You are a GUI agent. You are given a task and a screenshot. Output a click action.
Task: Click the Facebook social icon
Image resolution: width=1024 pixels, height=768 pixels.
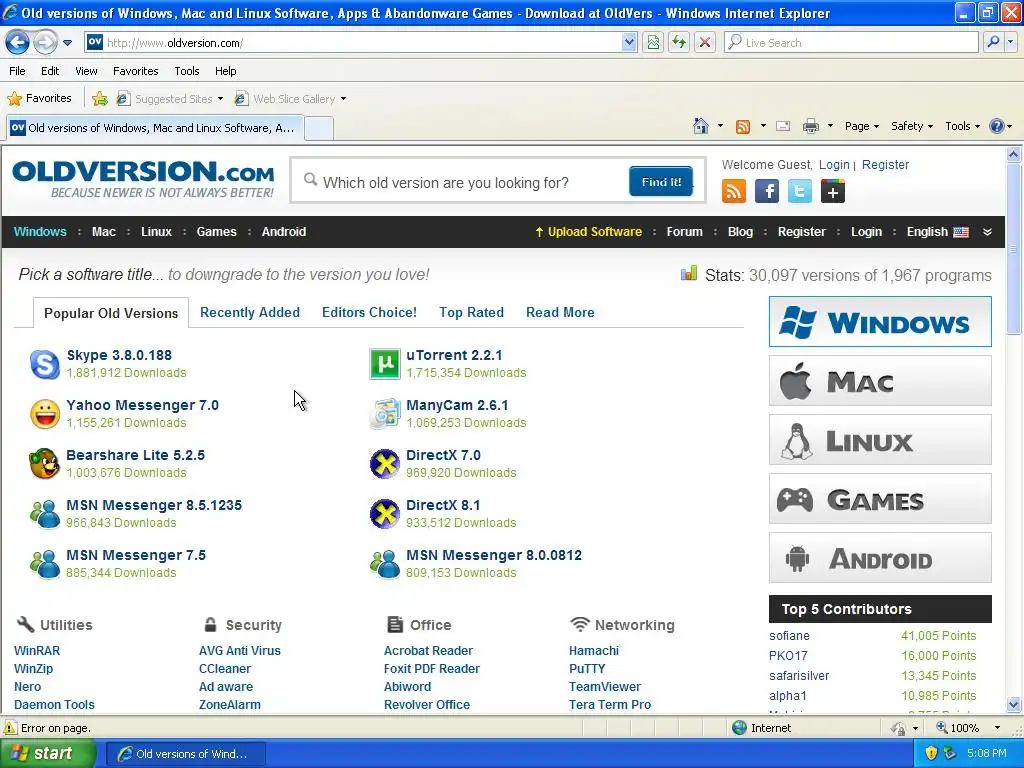[767, 191]
